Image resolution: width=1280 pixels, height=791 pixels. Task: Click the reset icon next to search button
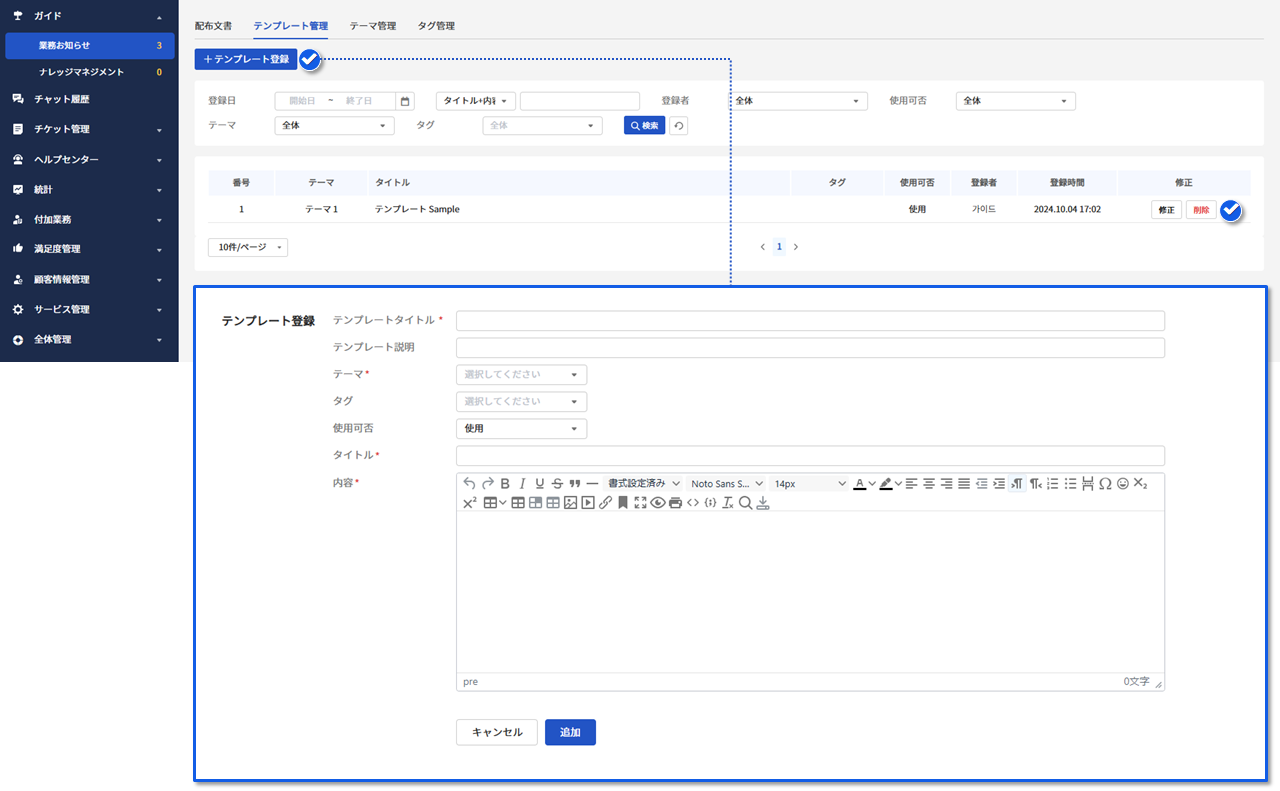[678, 126]
